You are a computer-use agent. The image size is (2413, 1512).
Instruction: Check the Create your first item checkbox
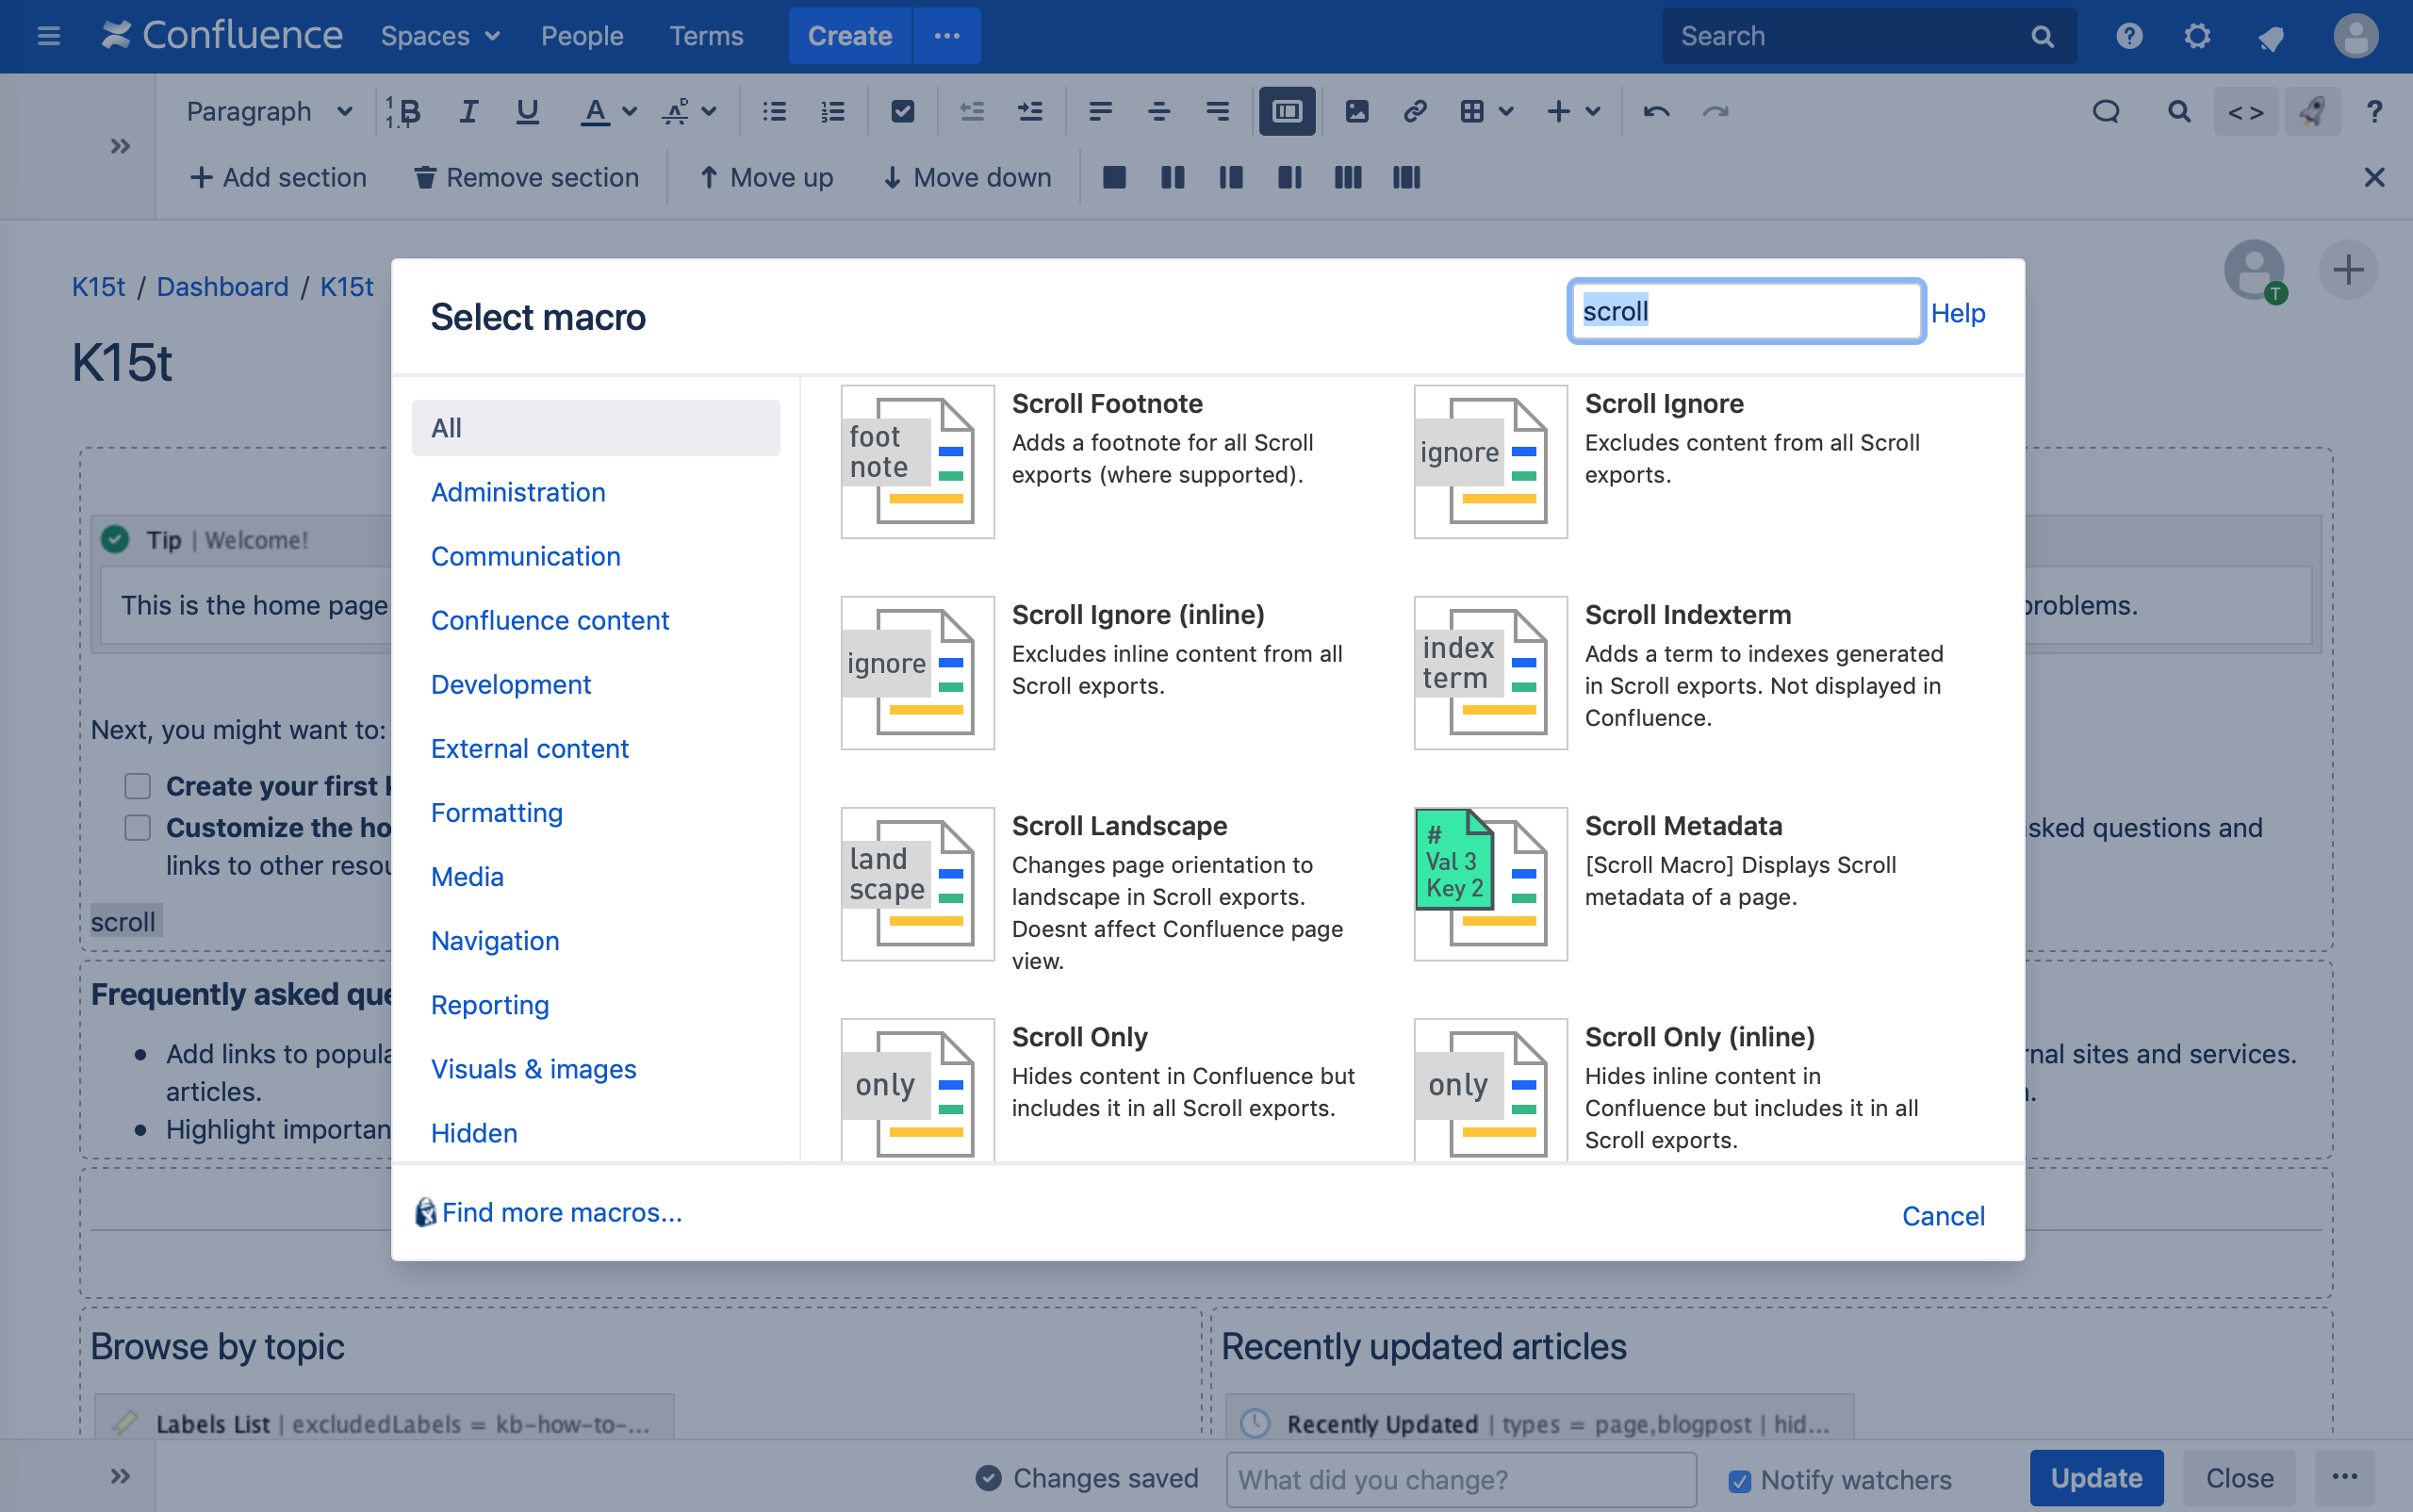point(136,786)
